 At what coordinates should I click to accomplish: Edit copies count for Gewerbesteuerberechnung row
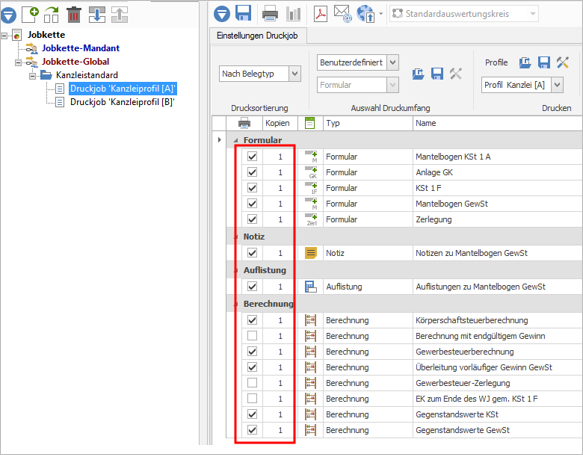coord(280,352)
